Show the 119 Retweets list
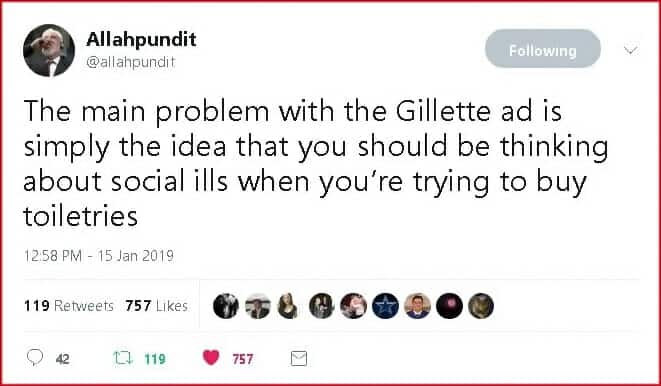 click(69, 306)
